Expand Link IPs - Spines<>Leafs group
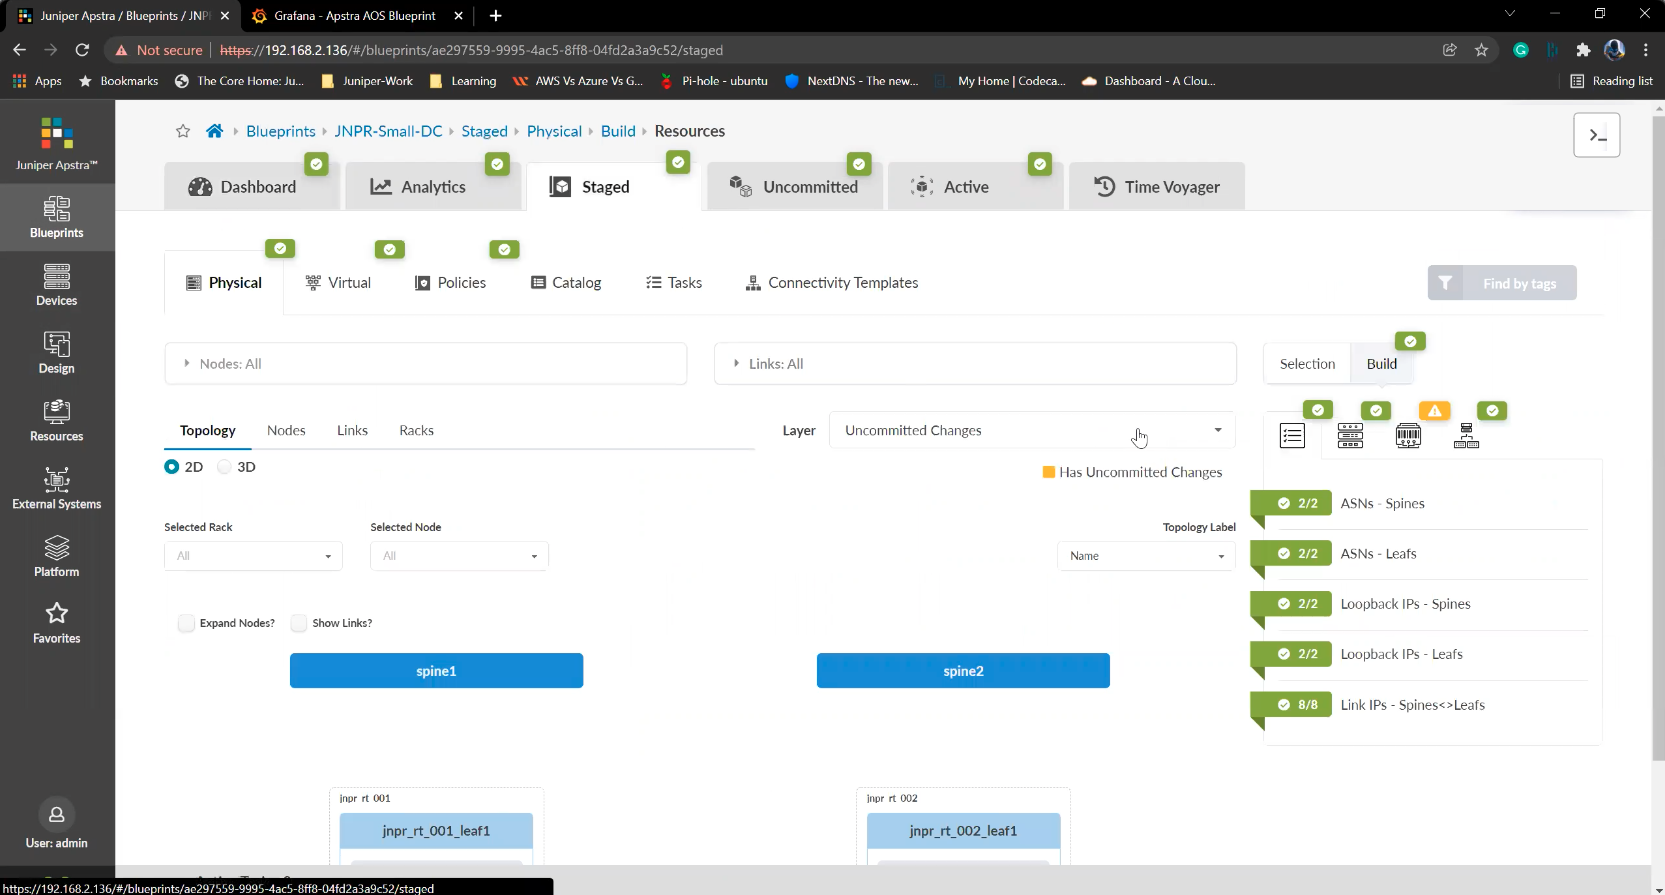This screenshot has width=1665, height=895. 1412,705
